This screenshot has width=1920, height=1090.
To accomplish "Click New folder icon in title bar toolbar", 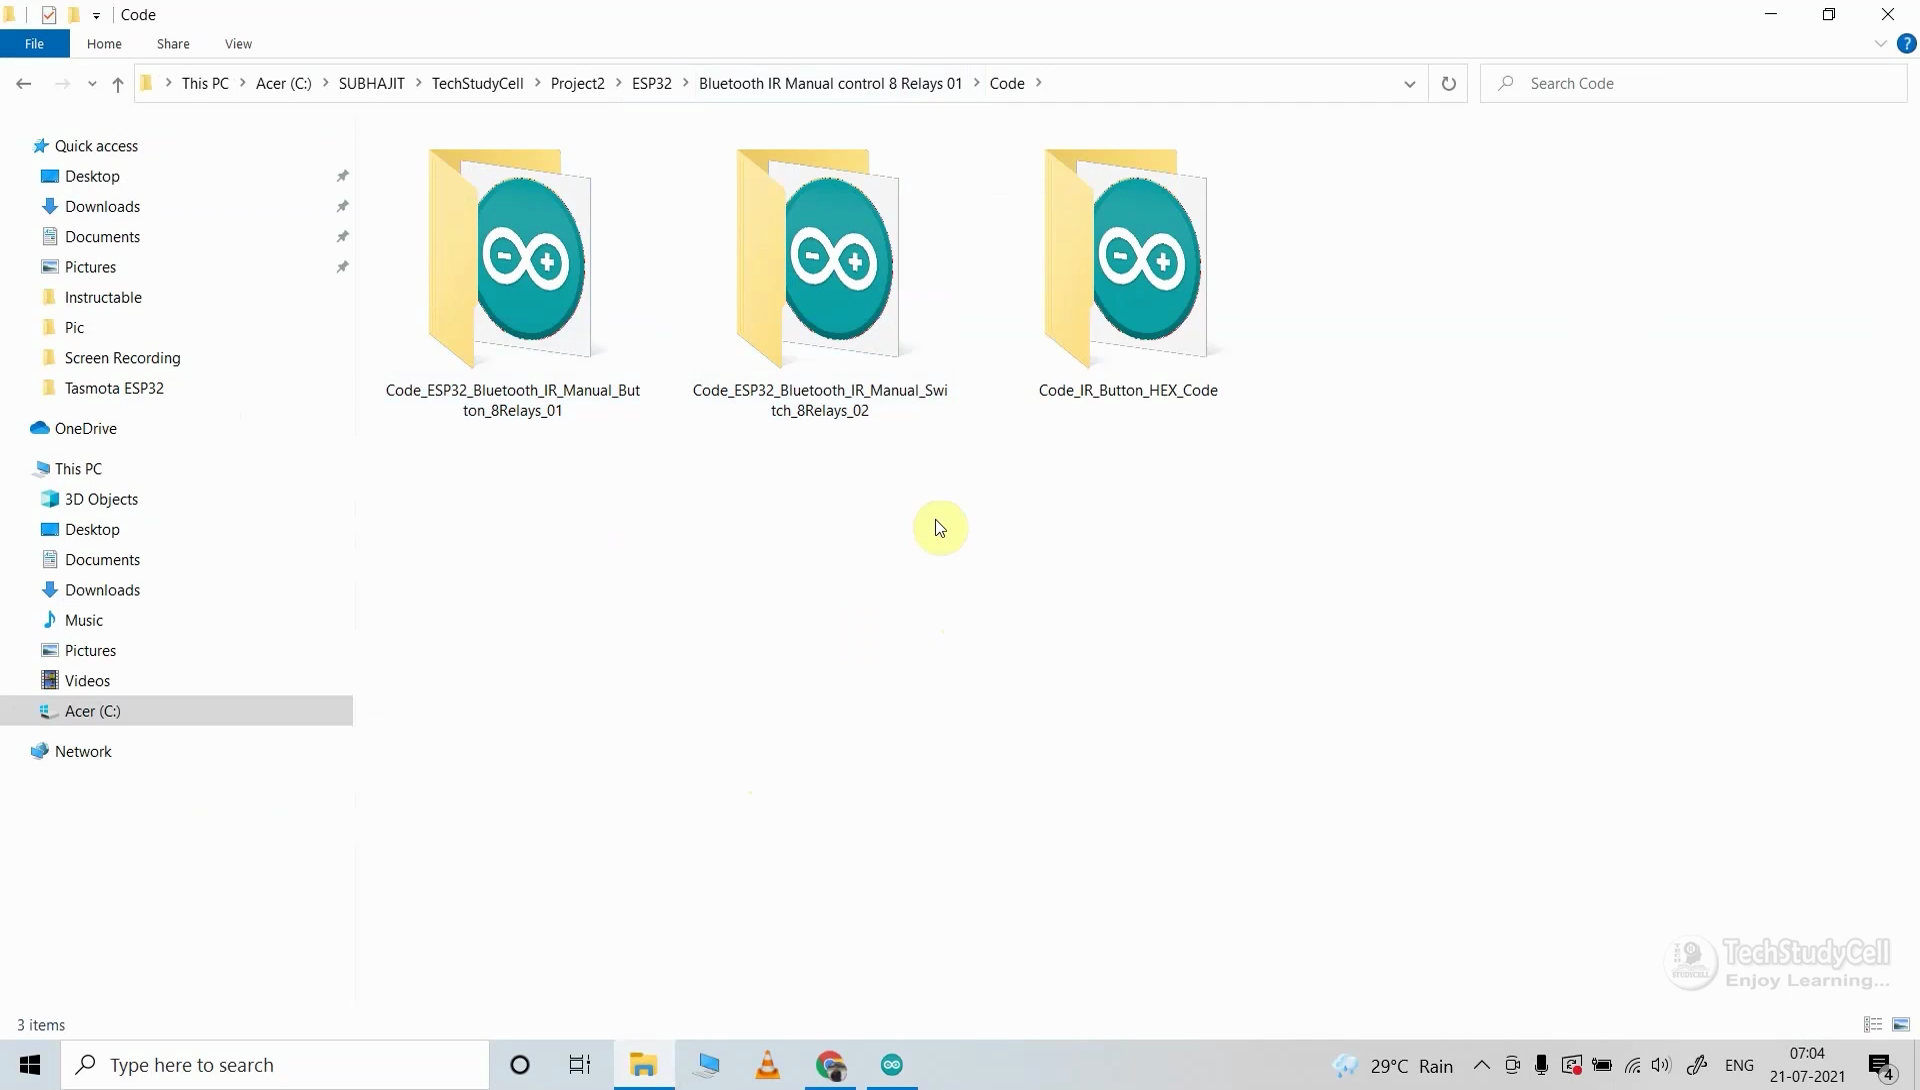I will pos(73,15).
